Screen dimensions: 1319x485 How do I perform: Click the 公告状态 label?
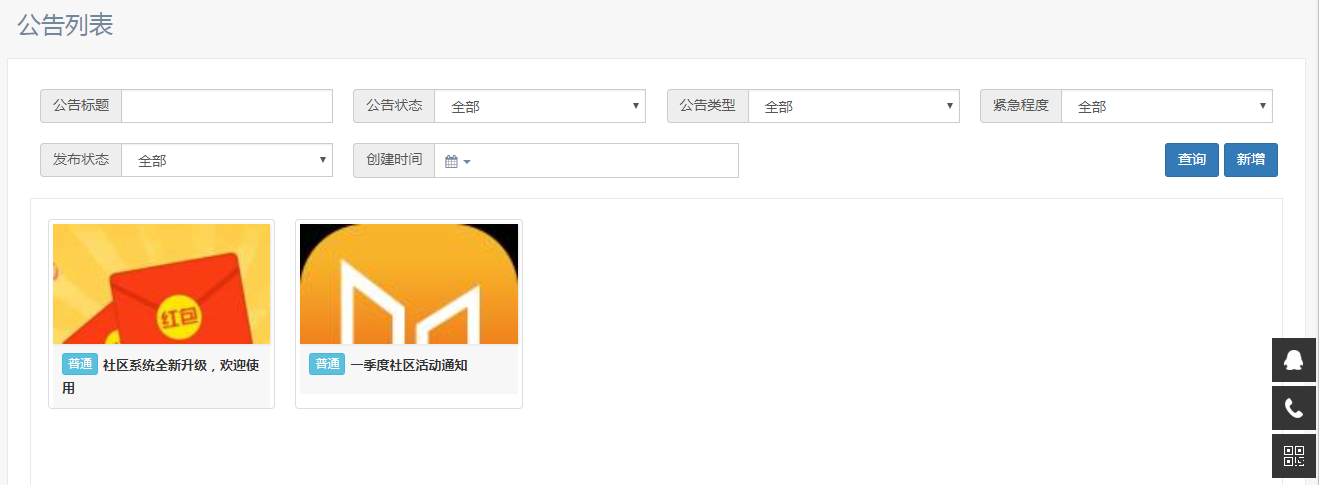tap(394, 105)
